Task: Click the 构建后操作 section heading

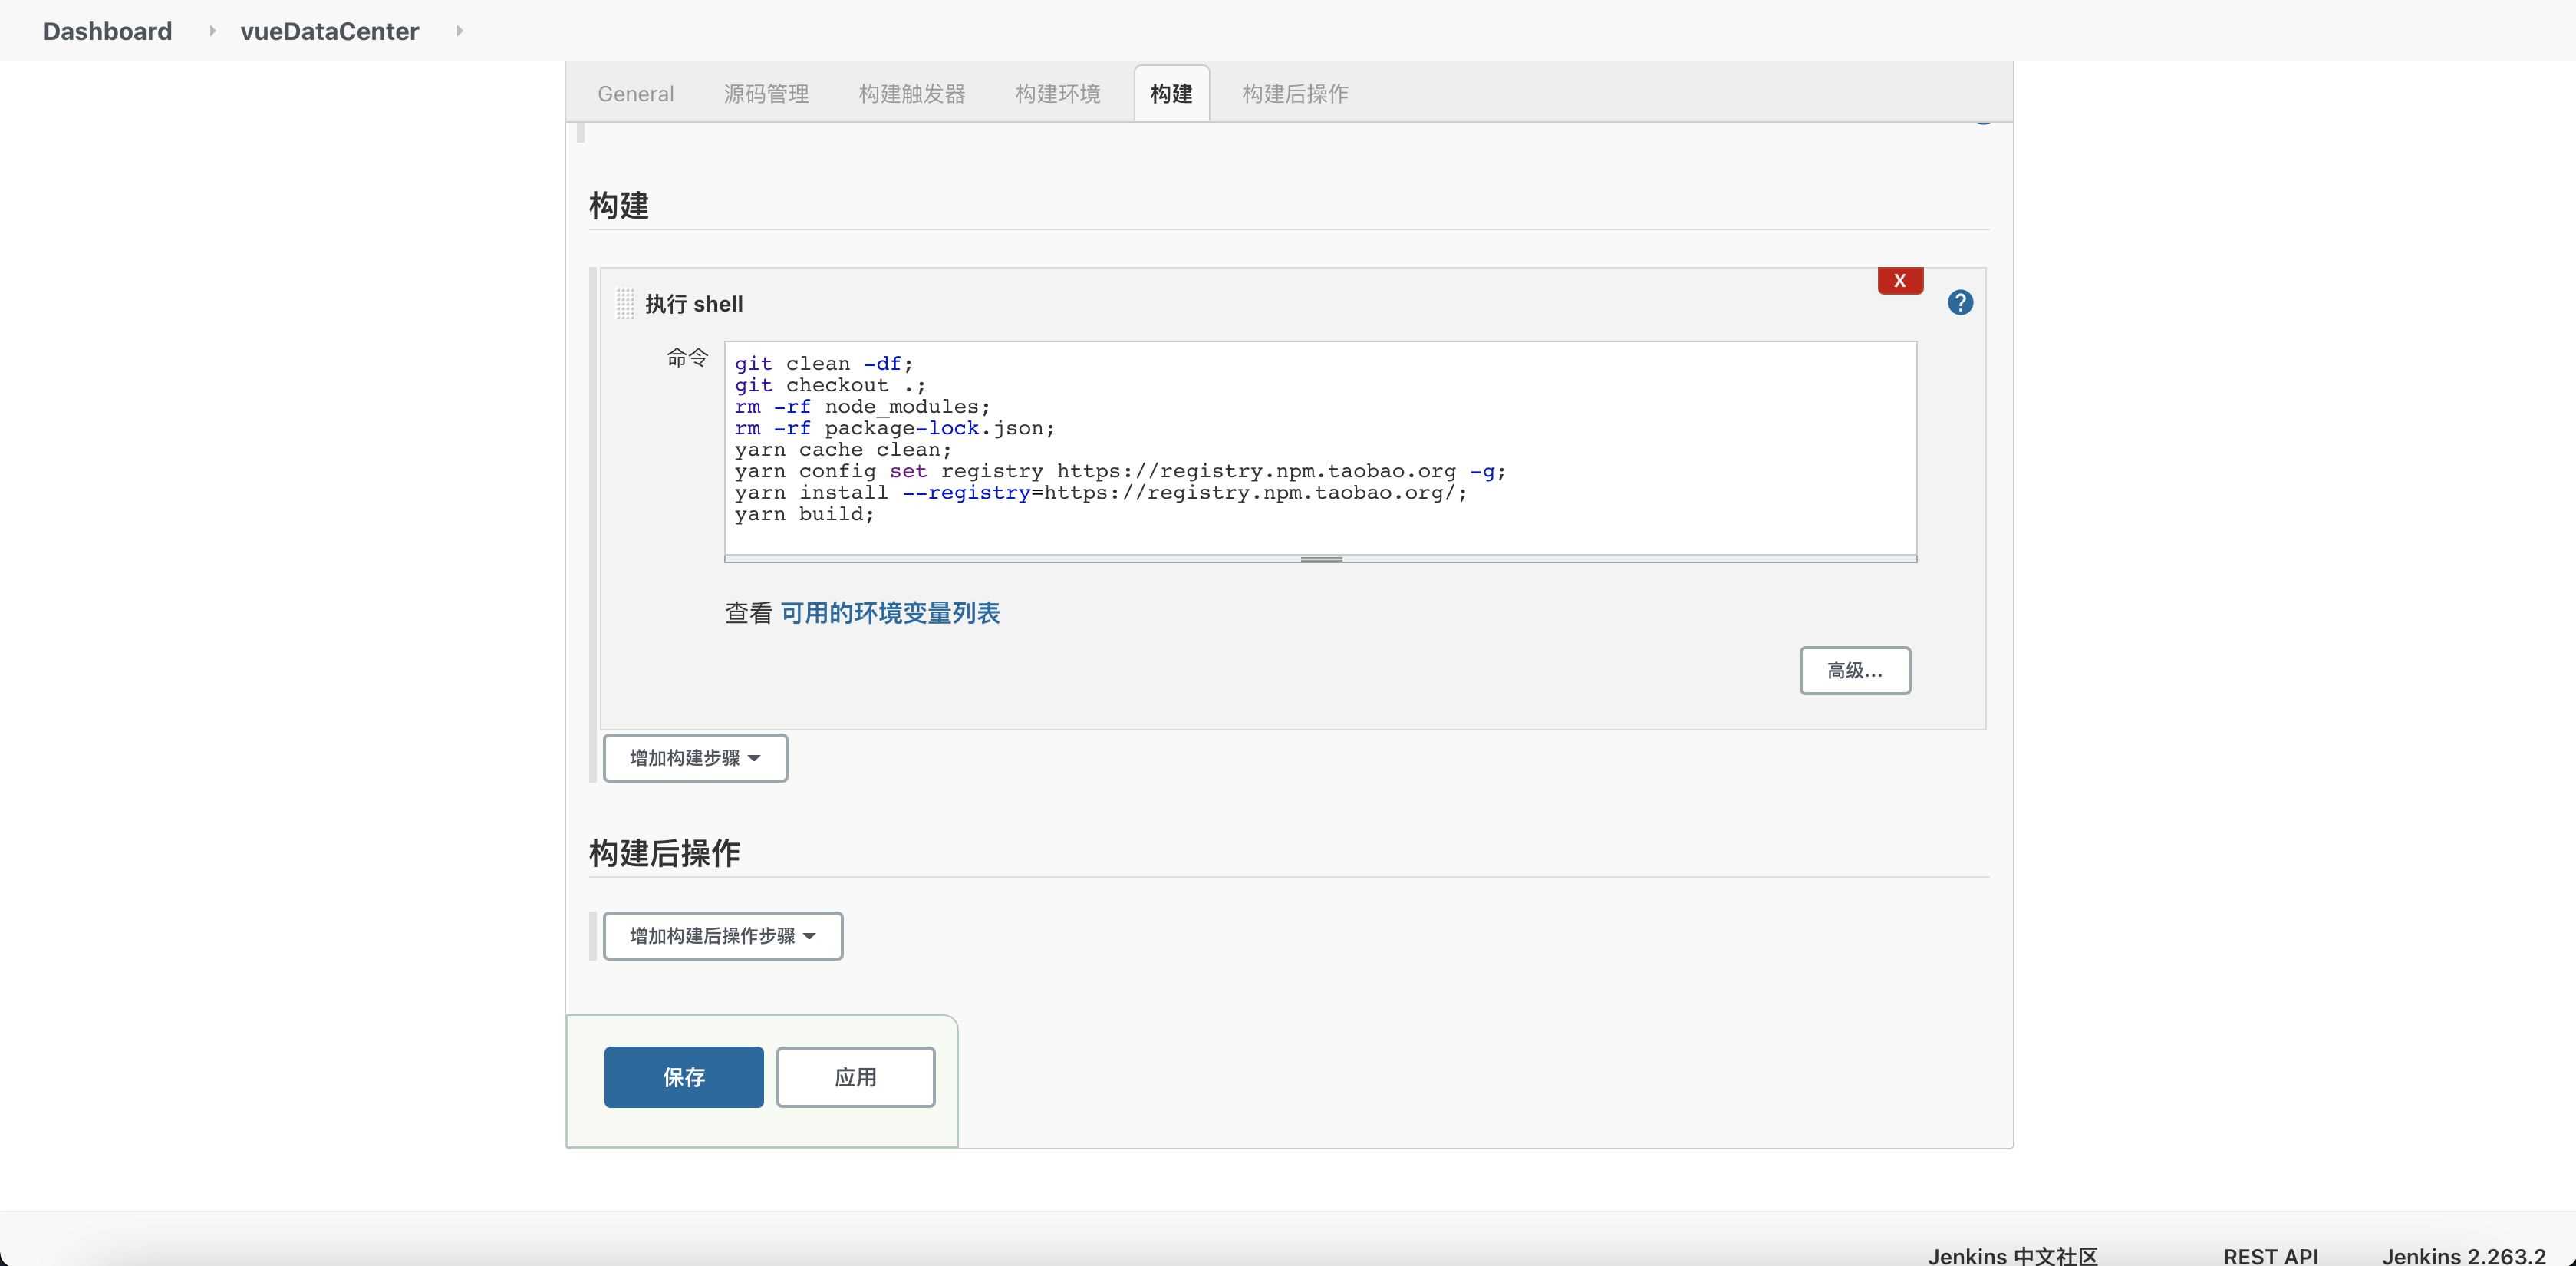Action: tap(664, 853)
